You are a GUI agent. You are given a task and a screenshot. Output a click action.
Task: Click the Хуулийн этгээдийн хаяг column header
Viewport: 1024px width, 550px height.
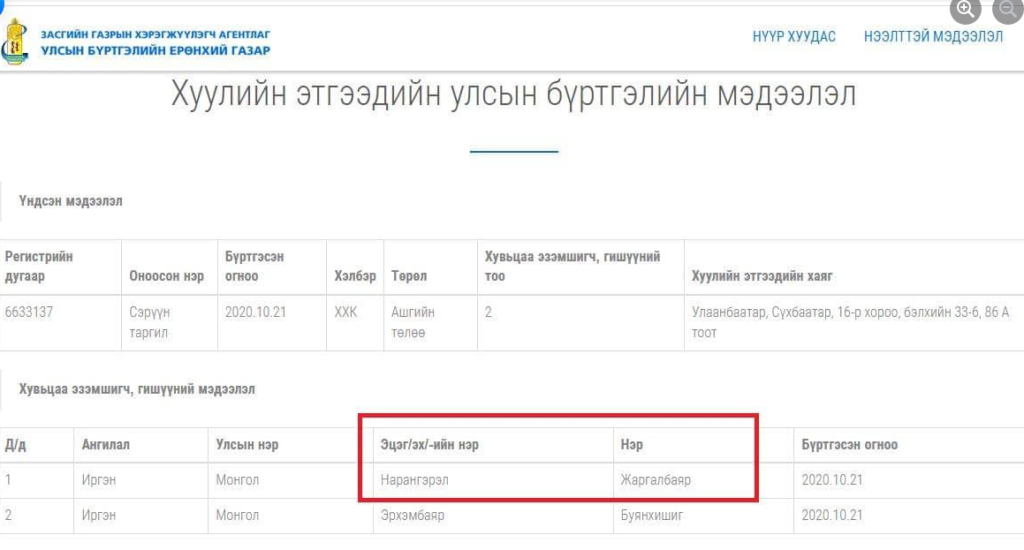[x=762, y=276]
